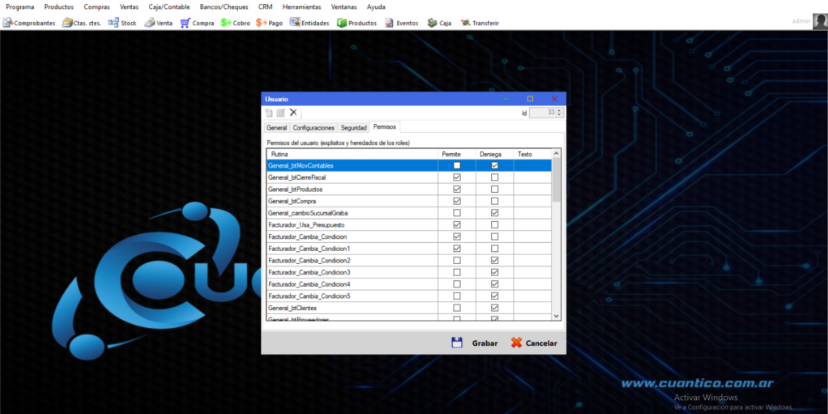The image size is (828, 414).
Task: Click the edit record icon in Usuario
Action: tap(281, 112)
